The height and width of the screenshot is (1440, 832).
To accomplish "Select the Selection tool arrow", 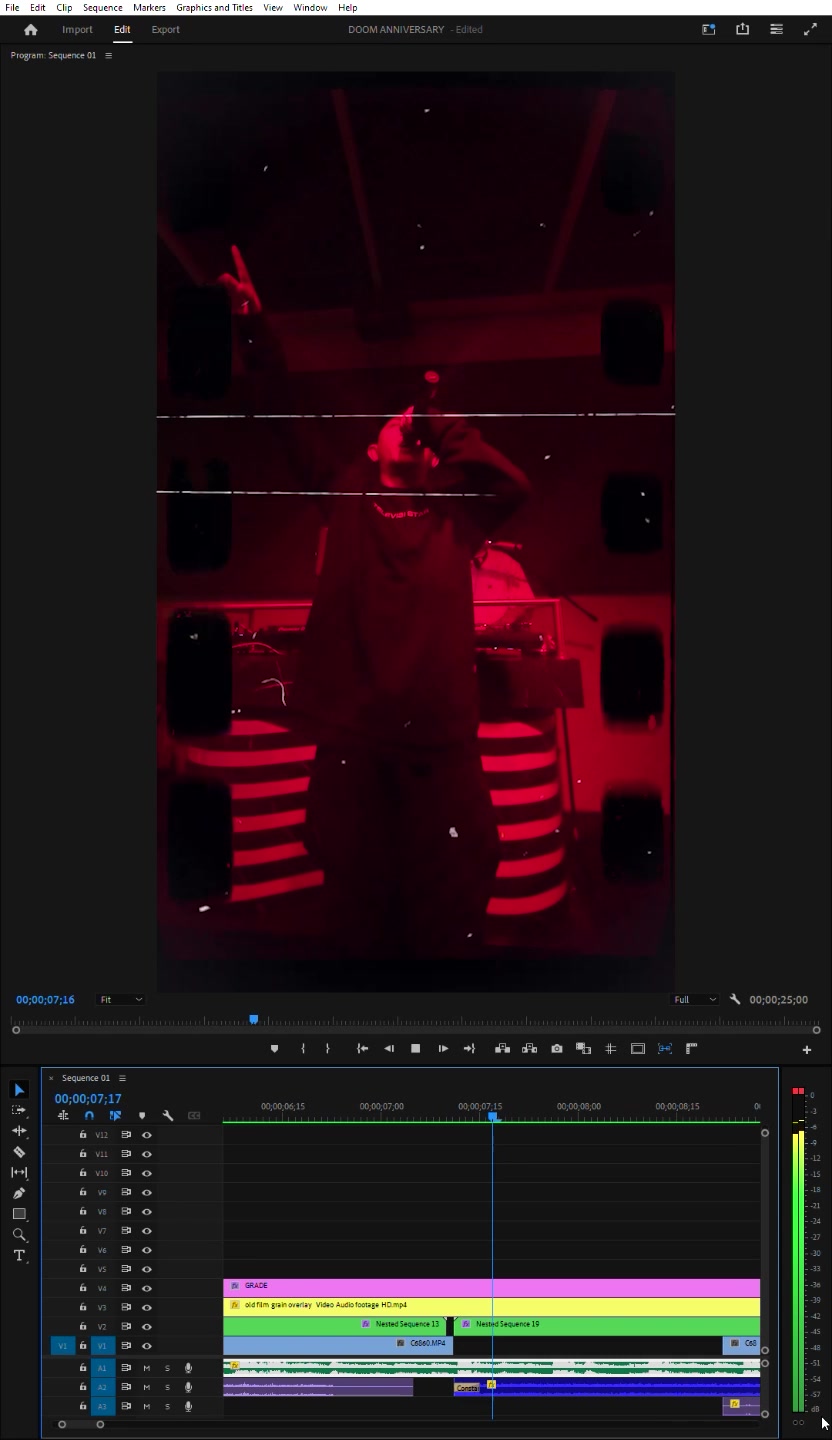I will click(19, 1090).
